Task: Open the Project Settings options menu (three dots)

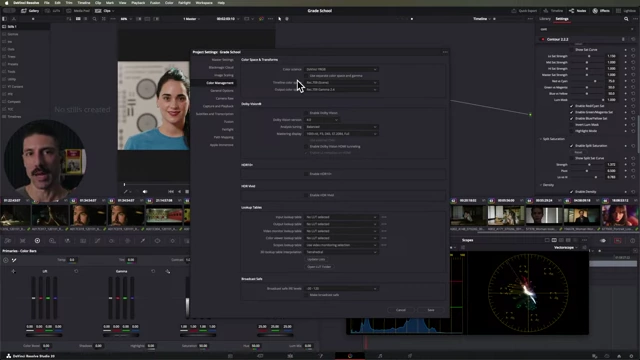Action: click(x=445, y=52)
